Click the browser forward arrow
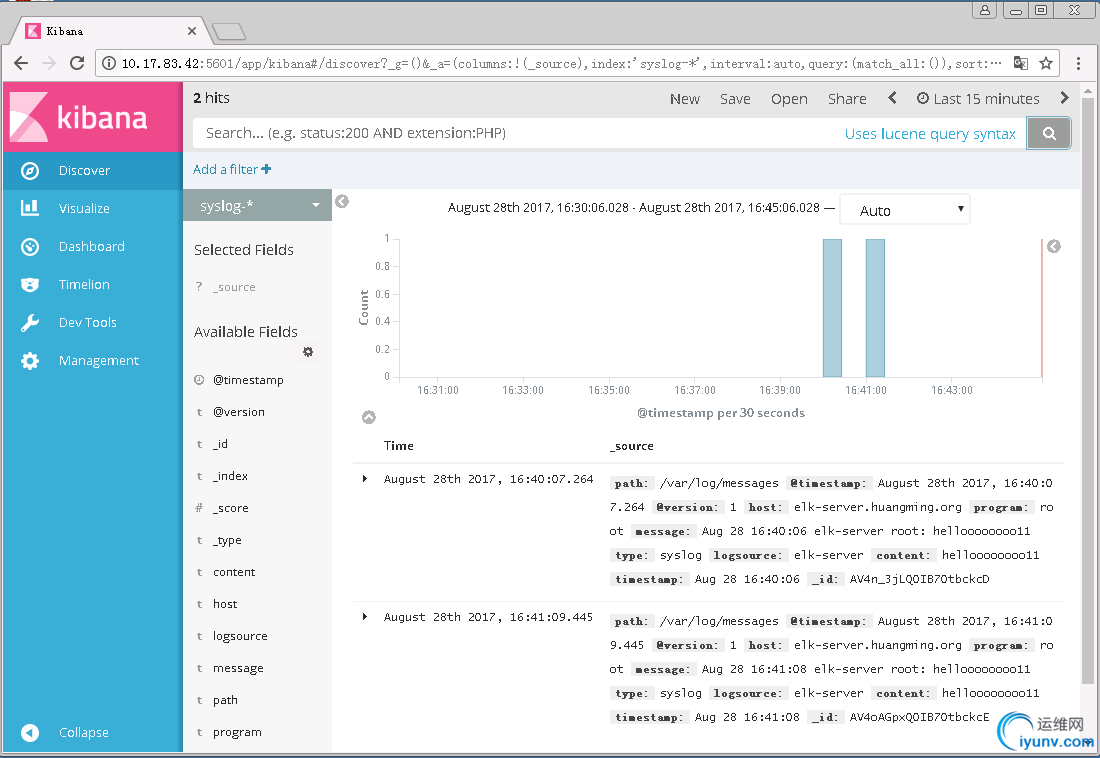1100x758 pixels. pos(48,63)
